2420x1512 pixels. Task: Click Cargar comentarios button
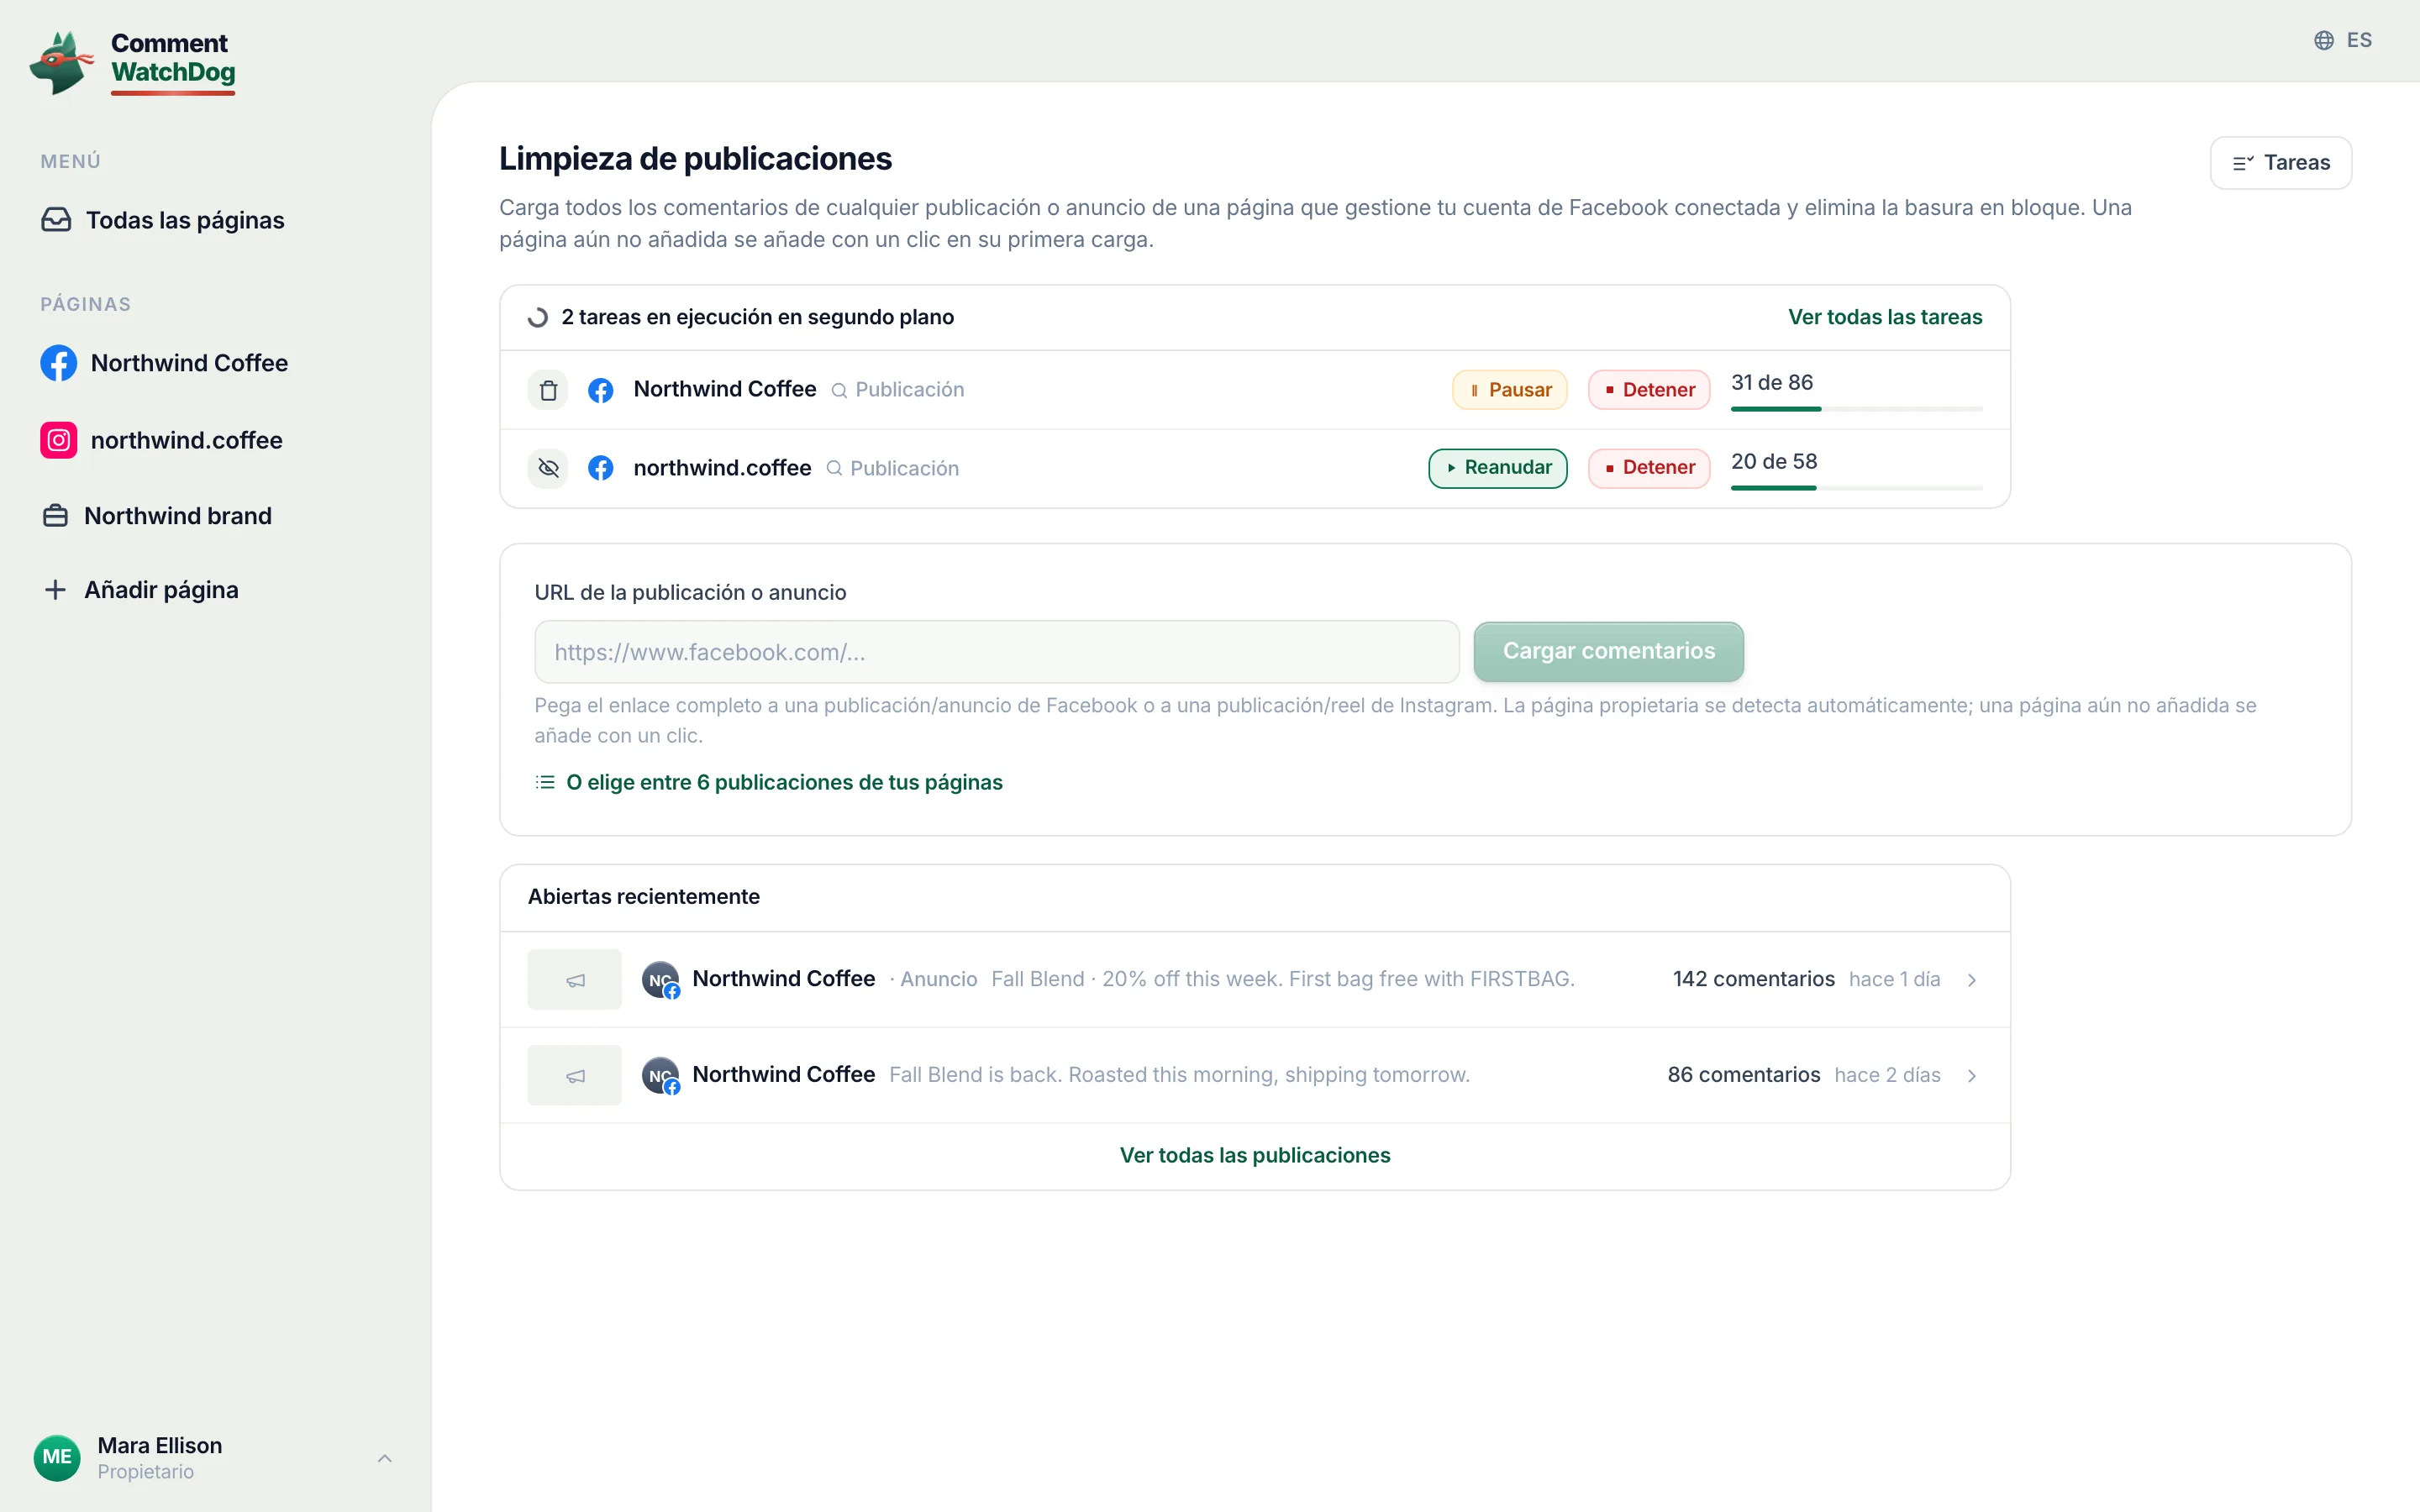coord(1609,651)
